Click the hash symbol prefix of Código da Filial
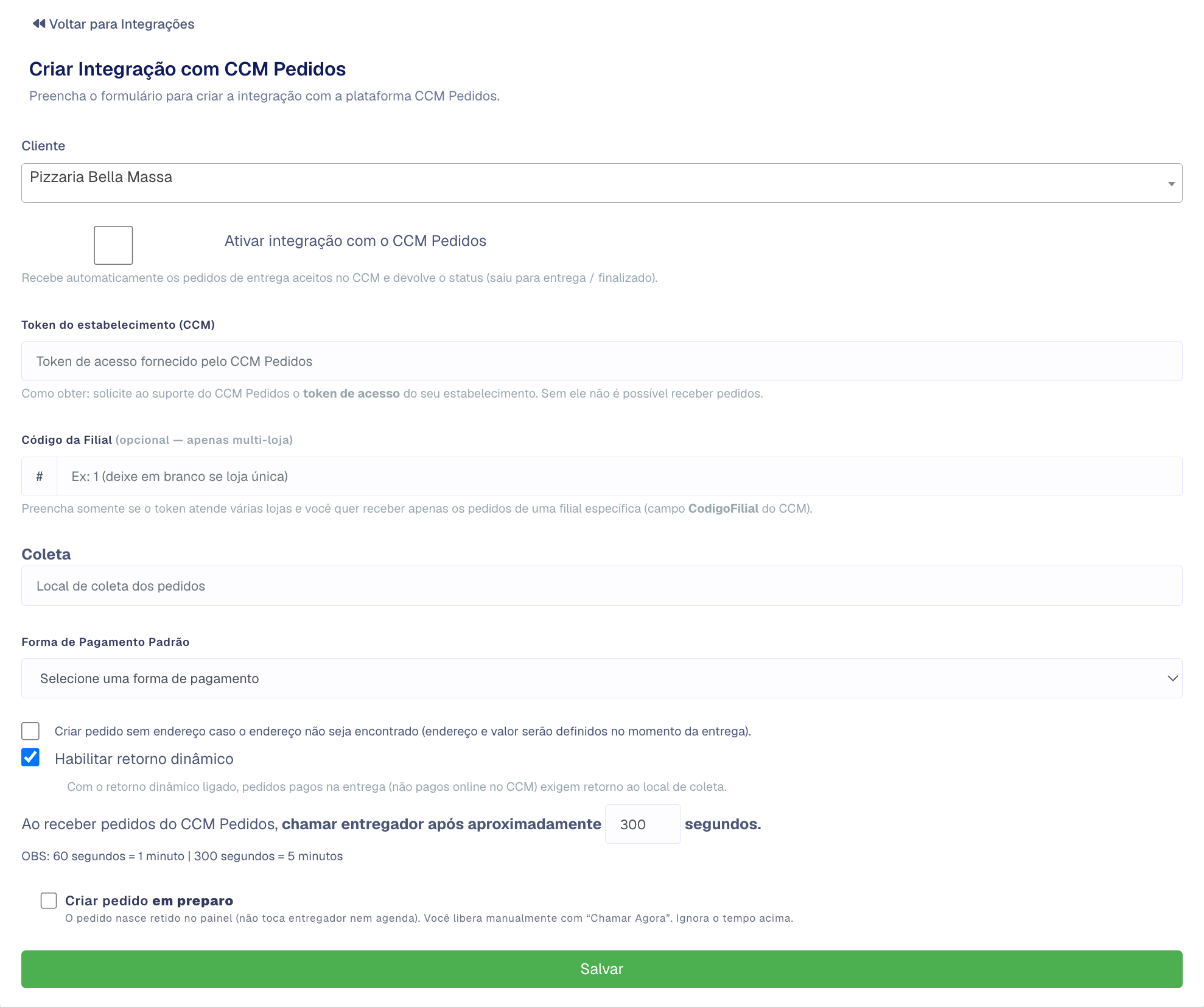The image size is (1204, 1007). [40, 476]
